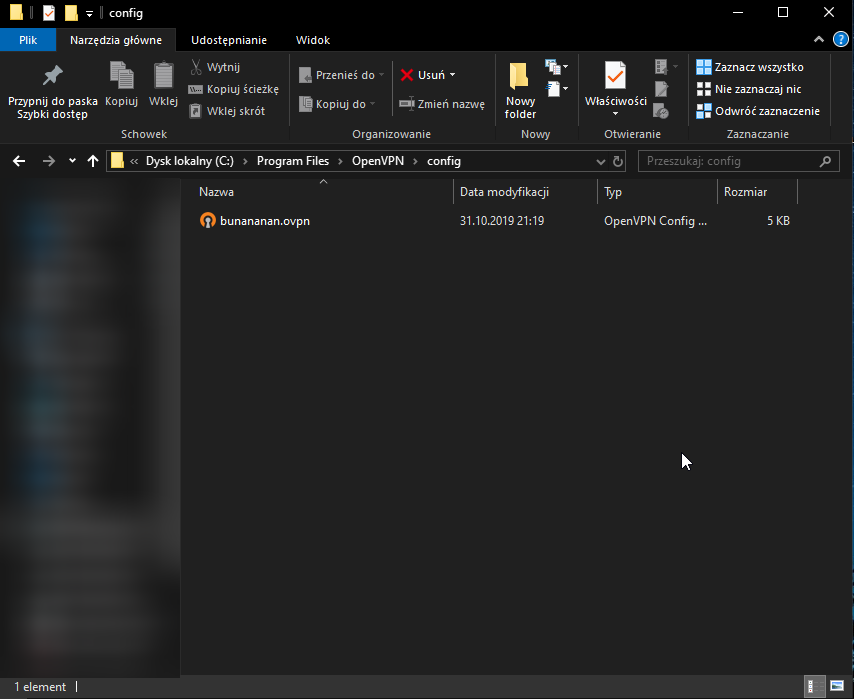Switch to details view in status bar
The width and height of the screenshot is (854, 699).
(815, 687)
